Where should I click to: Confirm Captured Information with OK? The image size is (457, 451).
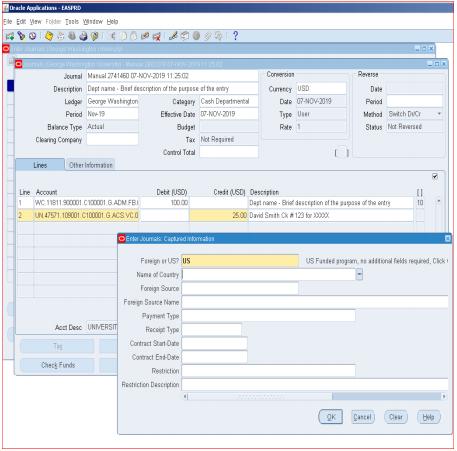point(331,417)
